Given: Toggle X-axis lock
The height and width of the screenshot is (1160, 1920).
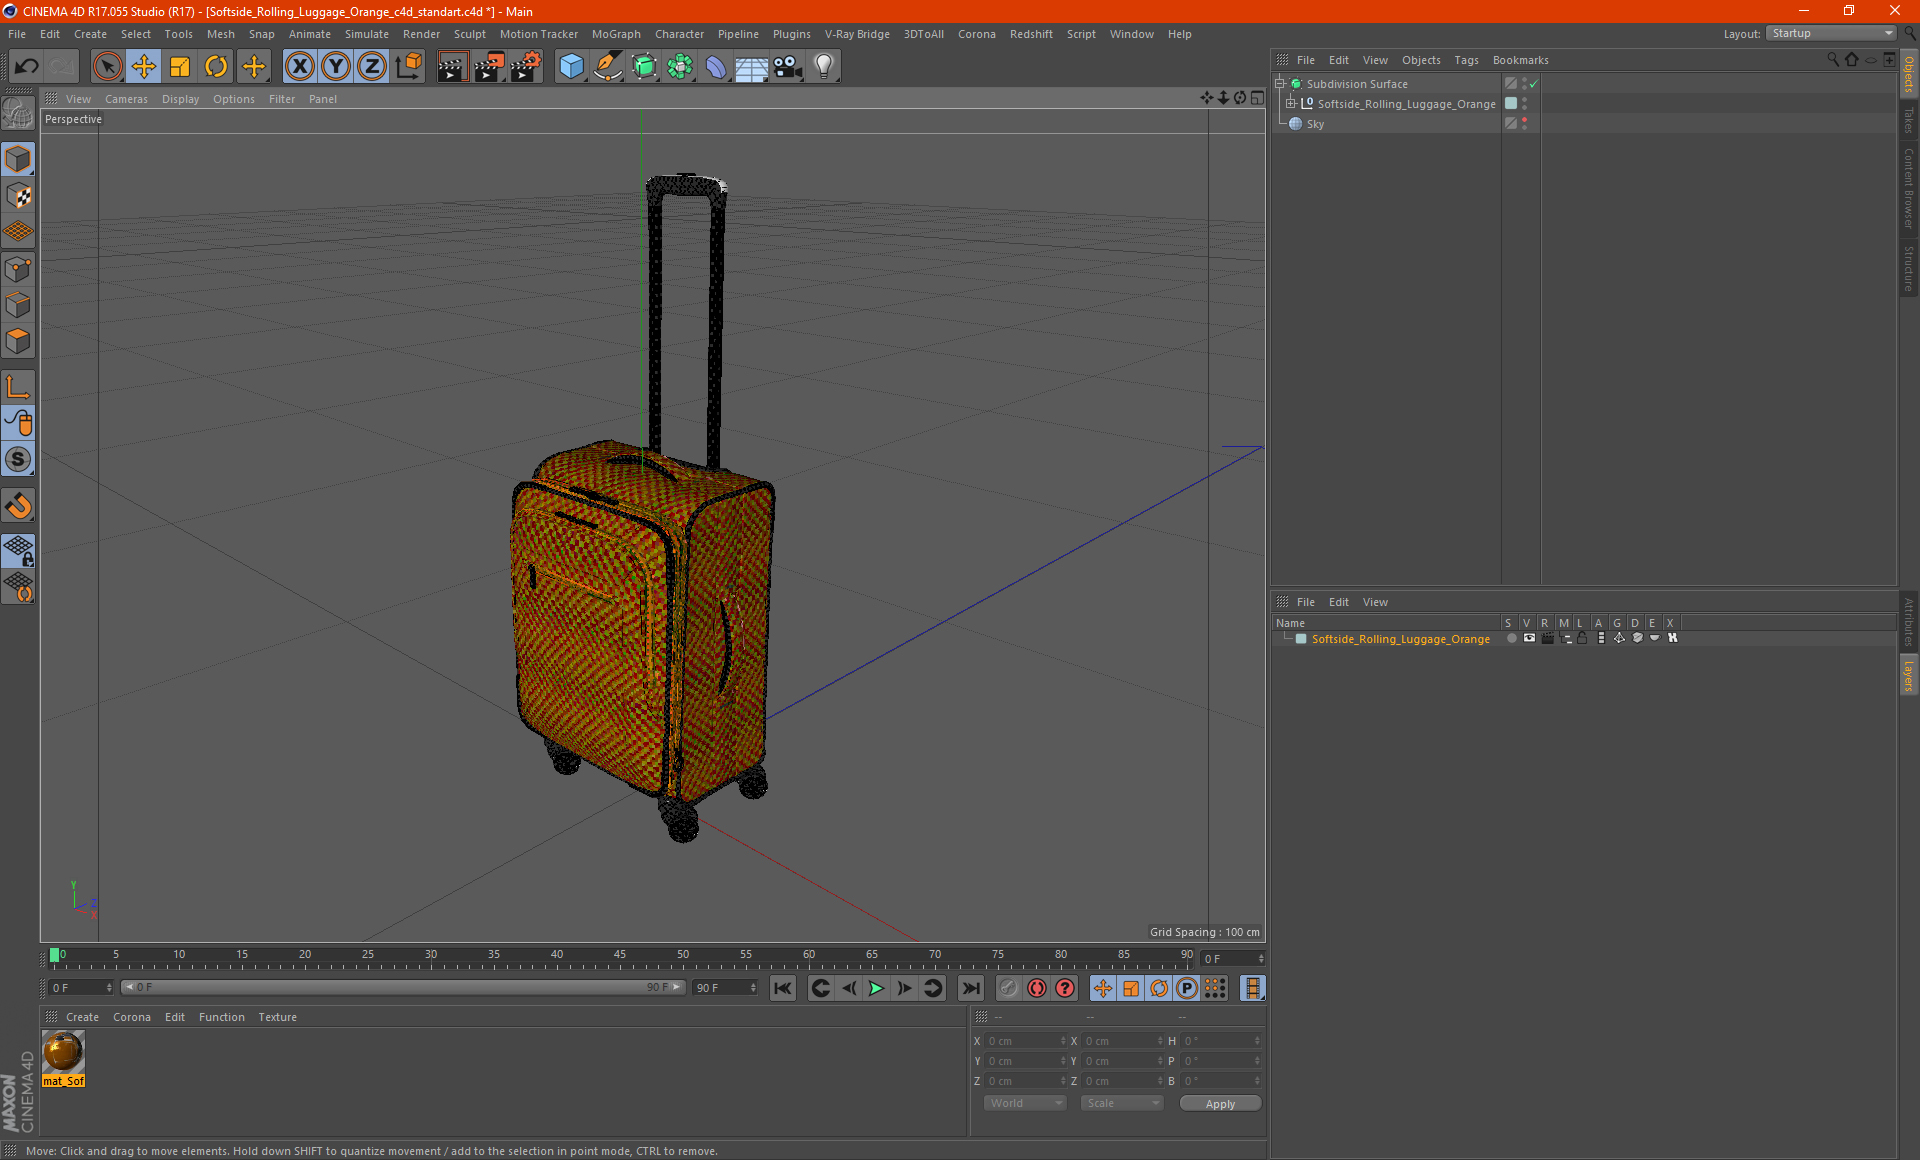Looking at the screenshot, I should [299, 67].
